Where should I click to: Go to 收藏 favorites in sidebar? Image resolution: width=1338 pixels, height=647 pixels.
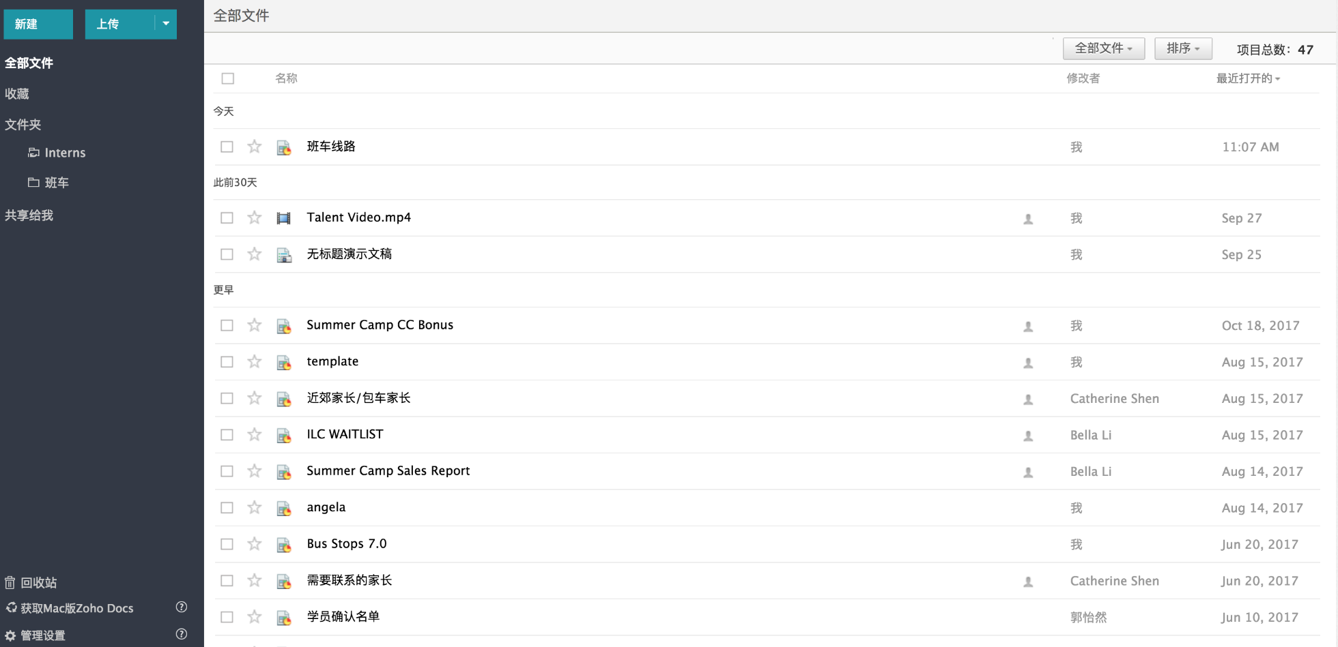17,94
